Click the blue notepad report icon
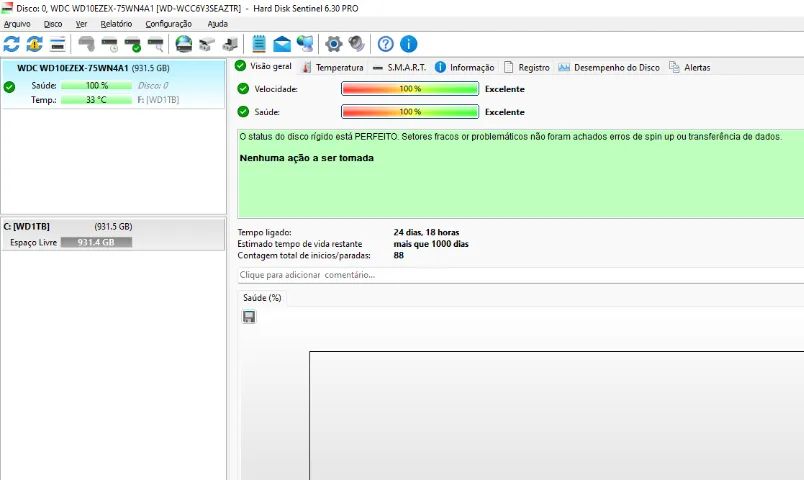This screenshot has height=480, width=804. (259, 44)
